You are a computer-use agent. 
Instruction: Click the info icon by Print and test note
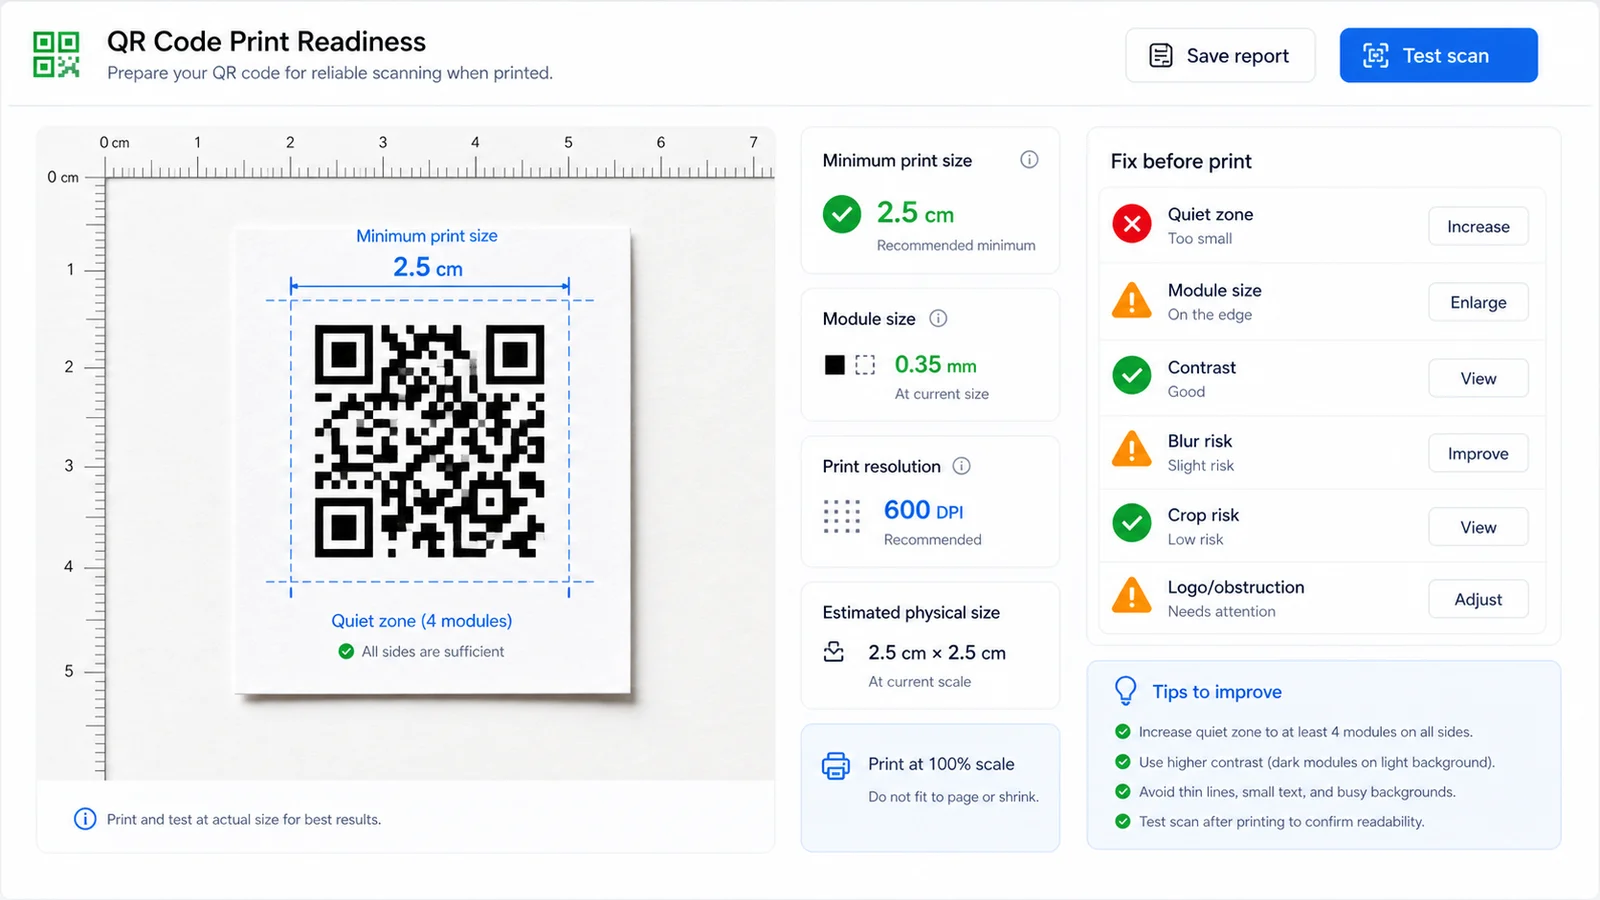(x=85, y=819)
